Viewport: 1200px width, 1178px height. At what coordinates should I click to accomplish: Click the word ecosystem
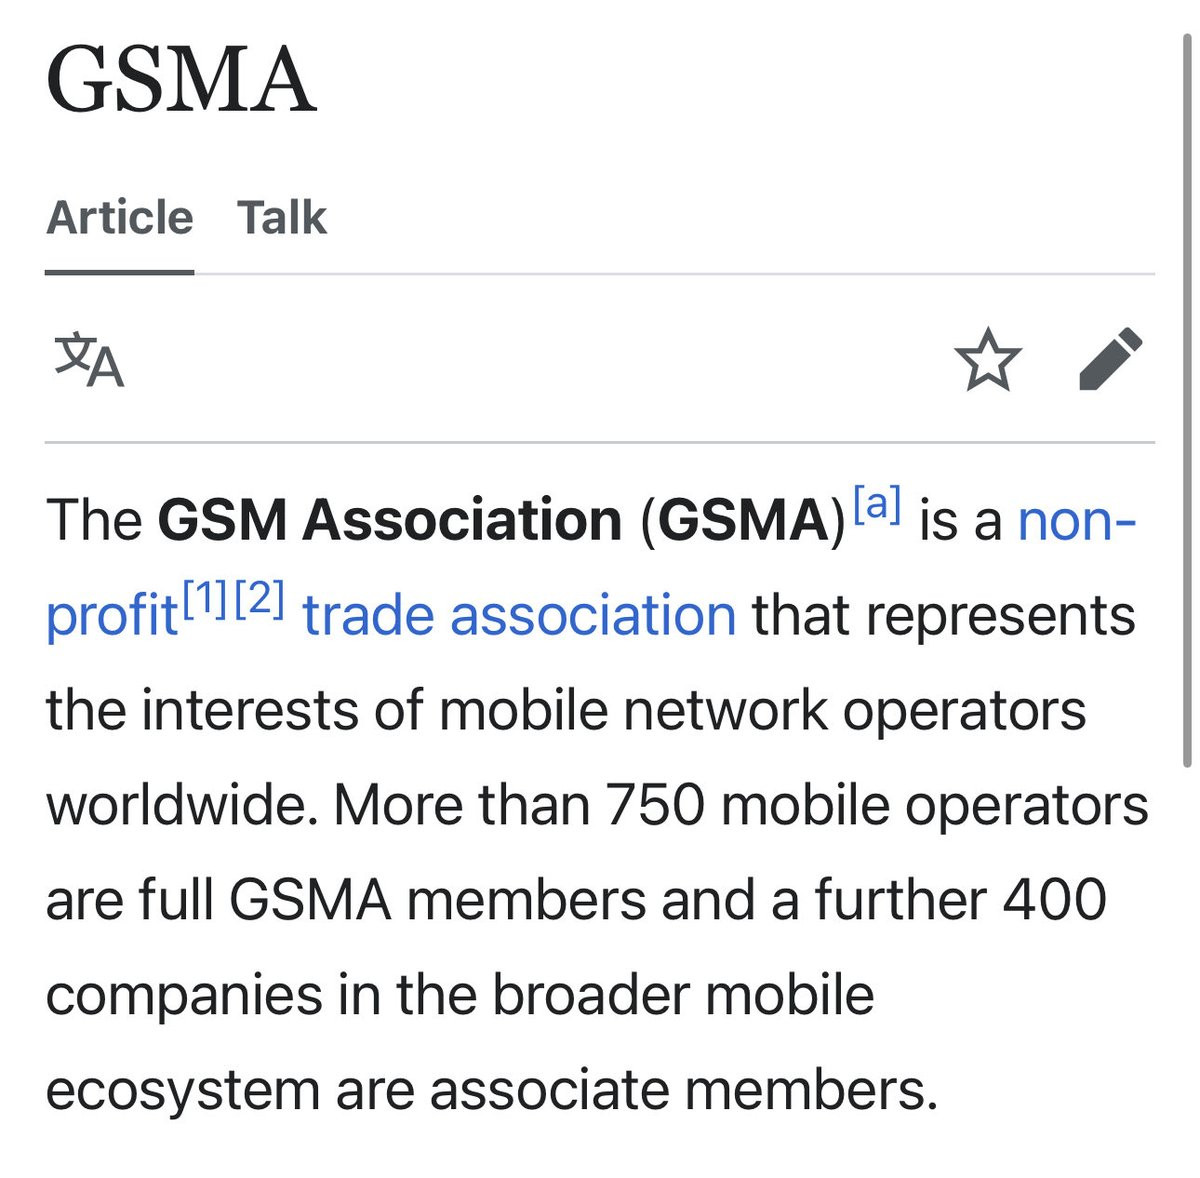pyautogui.click(x=182, y=1089)
